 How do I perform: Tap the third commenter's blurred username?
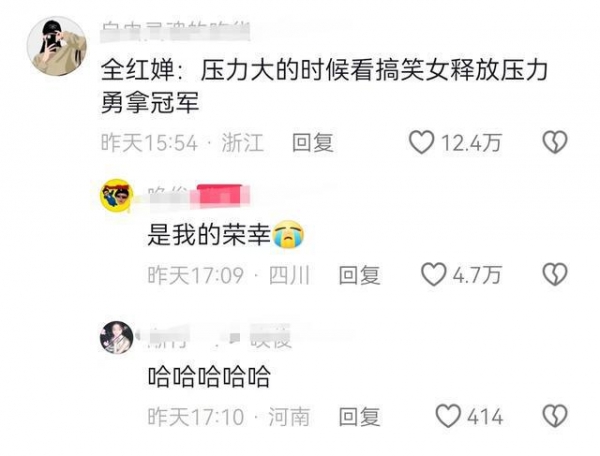coord(220,337)
